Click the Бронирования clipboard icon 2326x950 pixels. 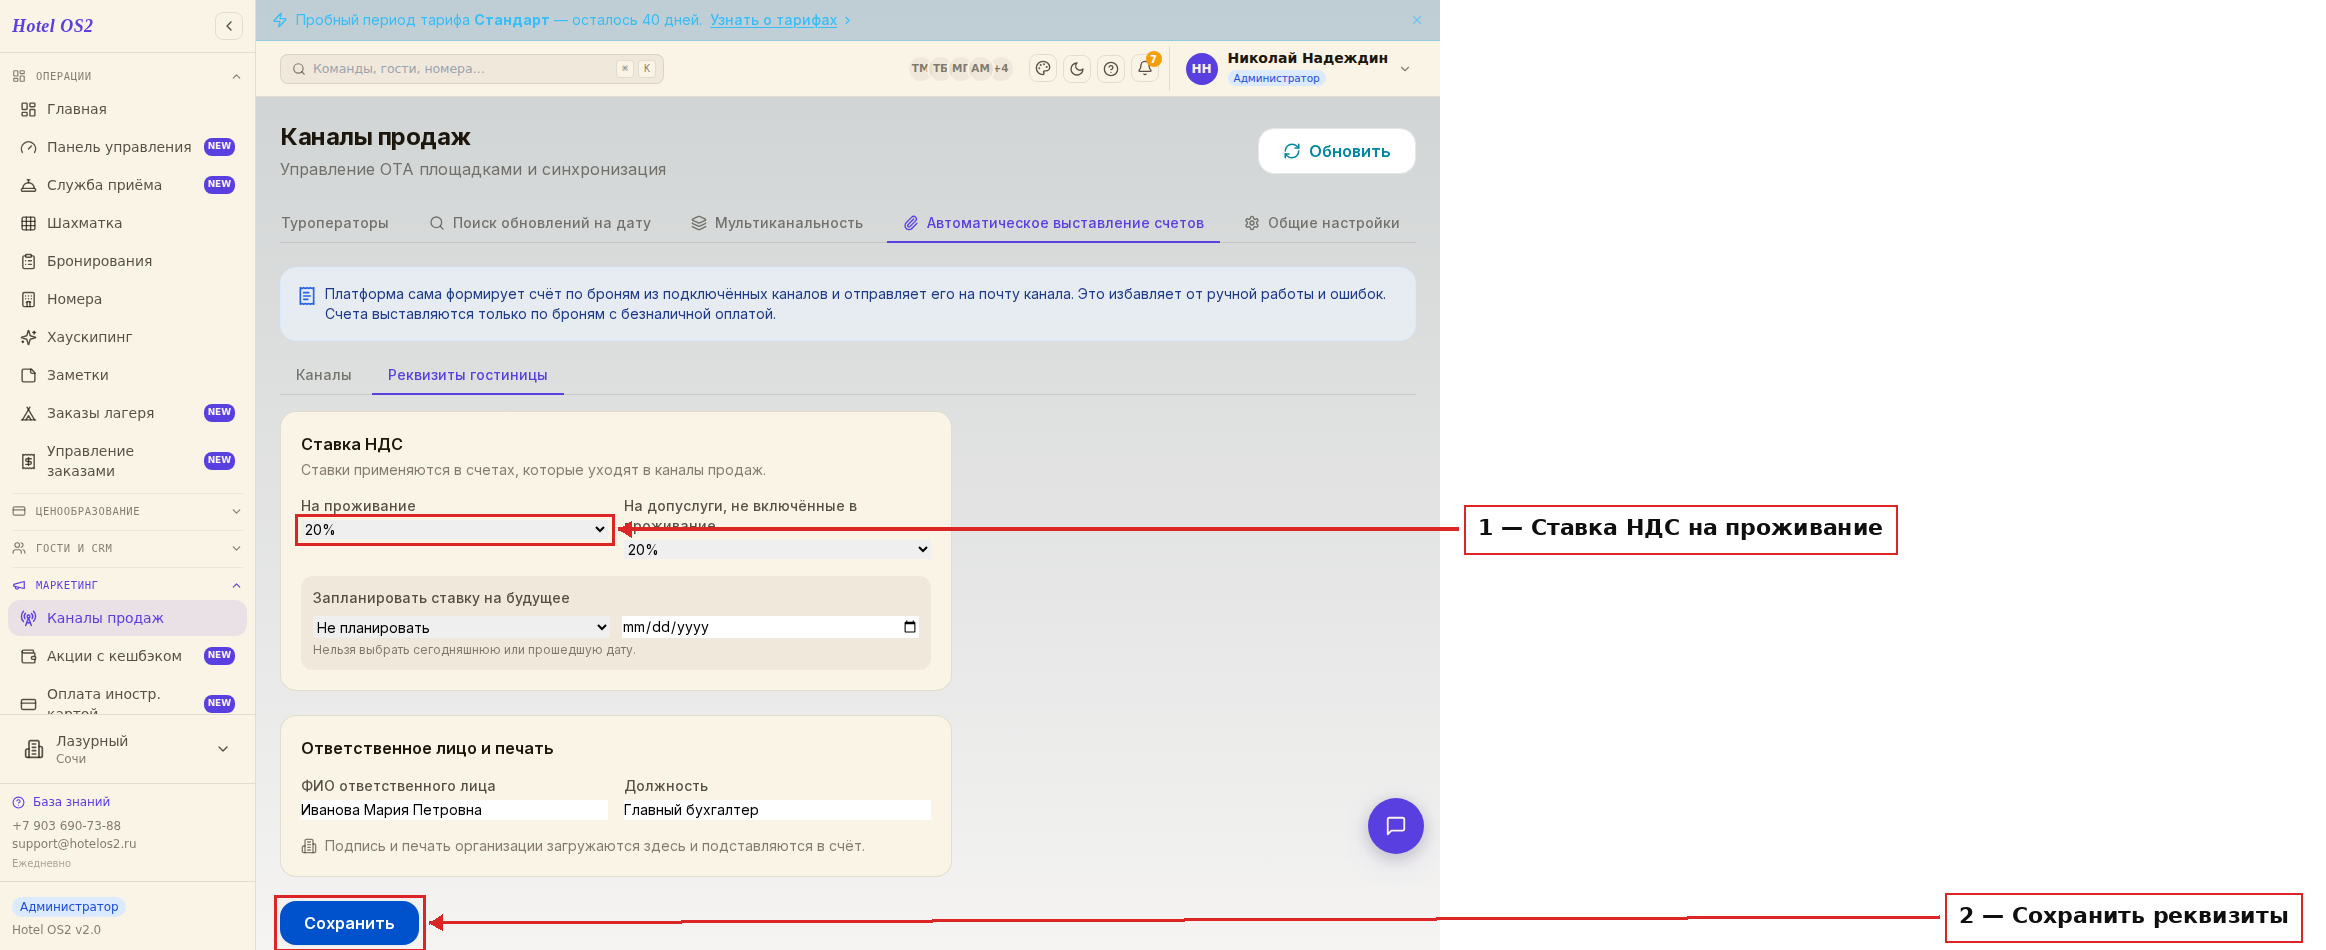[29, 261]
